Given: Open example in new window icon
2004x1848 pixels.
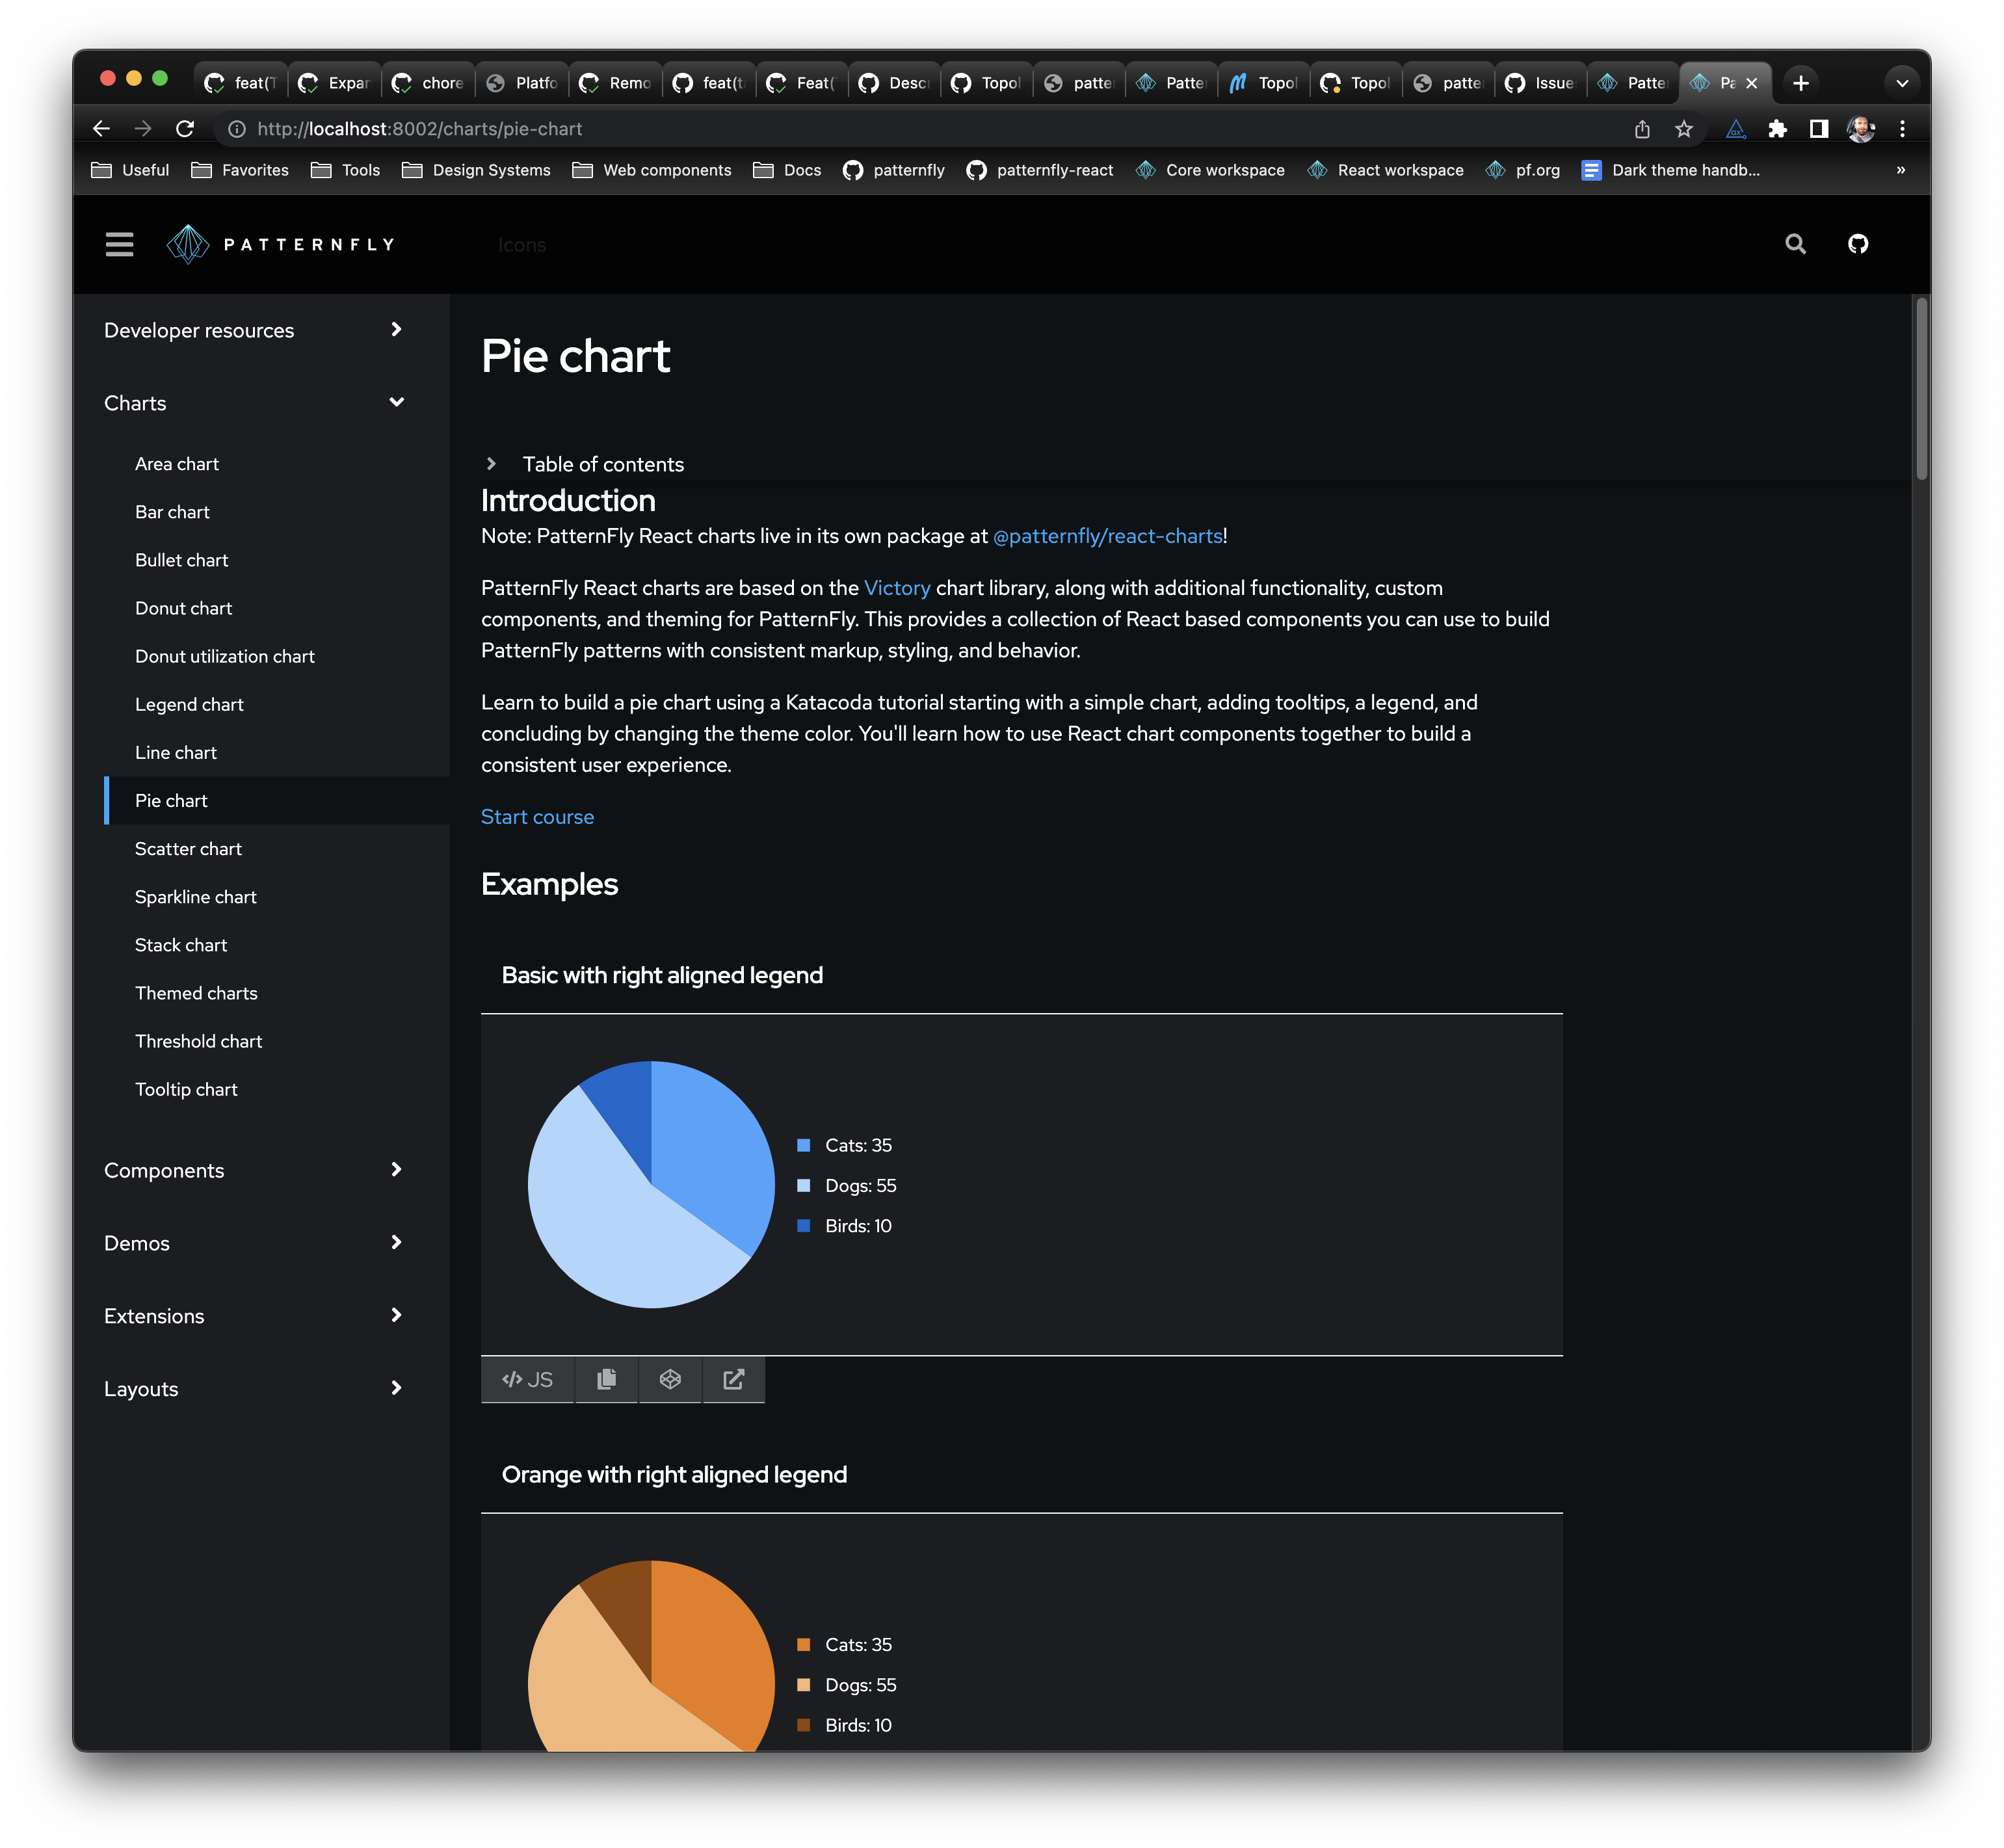Looking at the screenshot, I should click(733, 1379).
